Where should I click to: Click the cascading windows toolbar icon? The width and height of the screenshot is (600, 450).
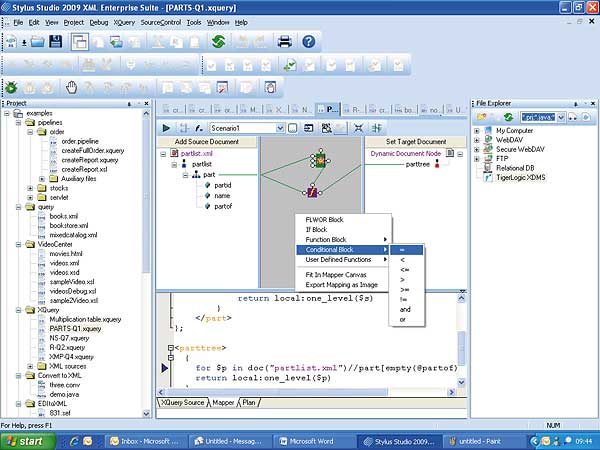tap(80, 42)
